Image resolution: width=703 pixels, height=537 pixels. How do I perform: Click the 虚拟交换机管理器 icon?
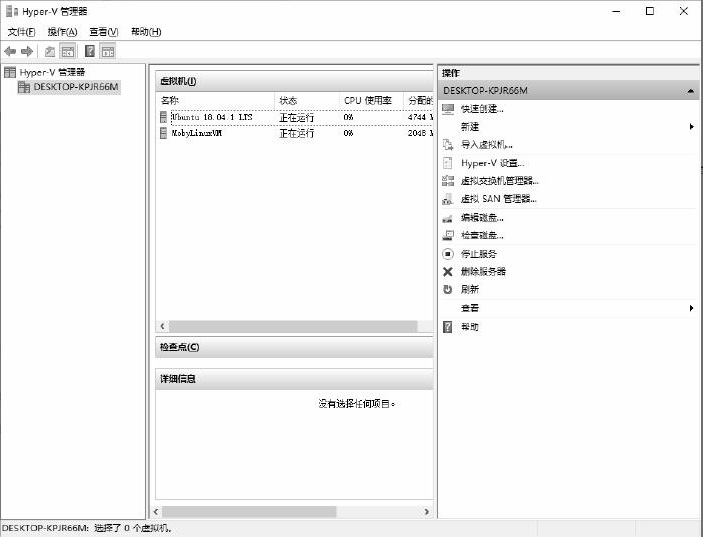coord(448,181)
